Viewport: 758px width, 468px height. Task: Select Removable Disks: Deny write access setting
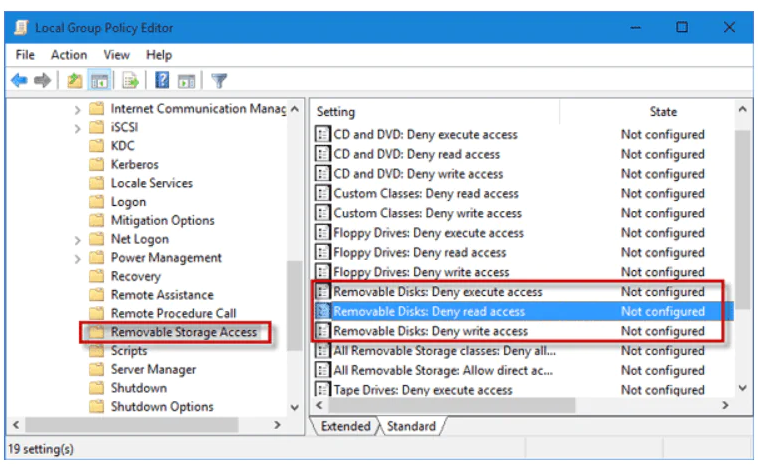click(x=430, y=331)
